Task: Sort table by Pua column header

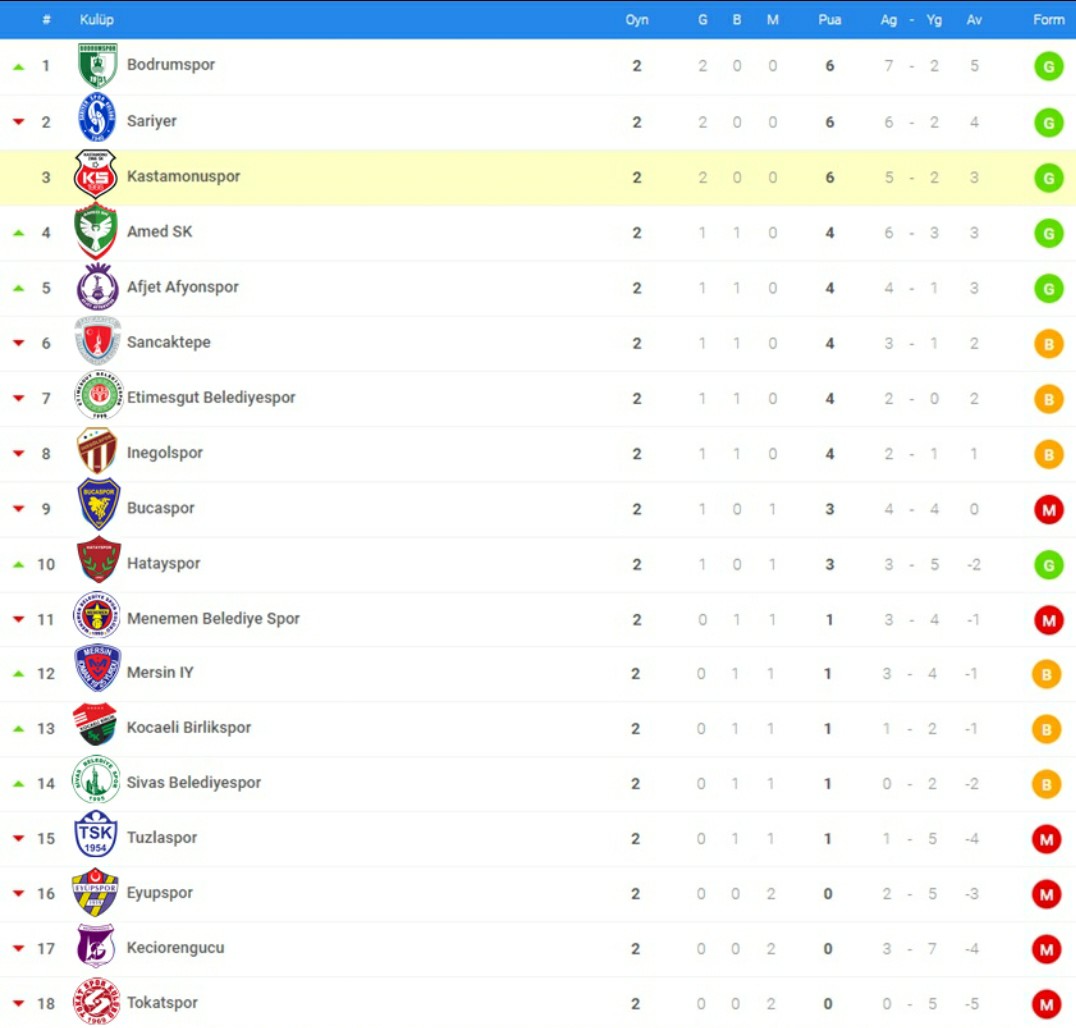Action: click(x=830, y=20)
